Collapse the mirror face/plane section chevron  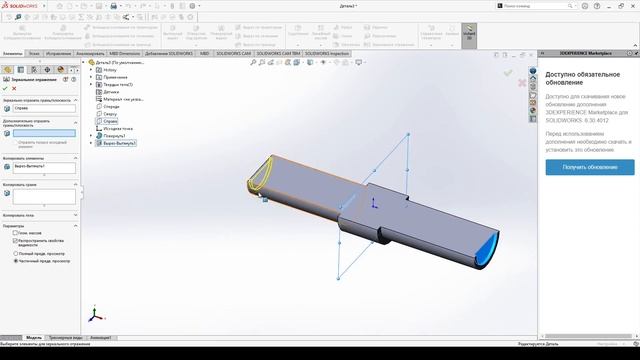76,100
